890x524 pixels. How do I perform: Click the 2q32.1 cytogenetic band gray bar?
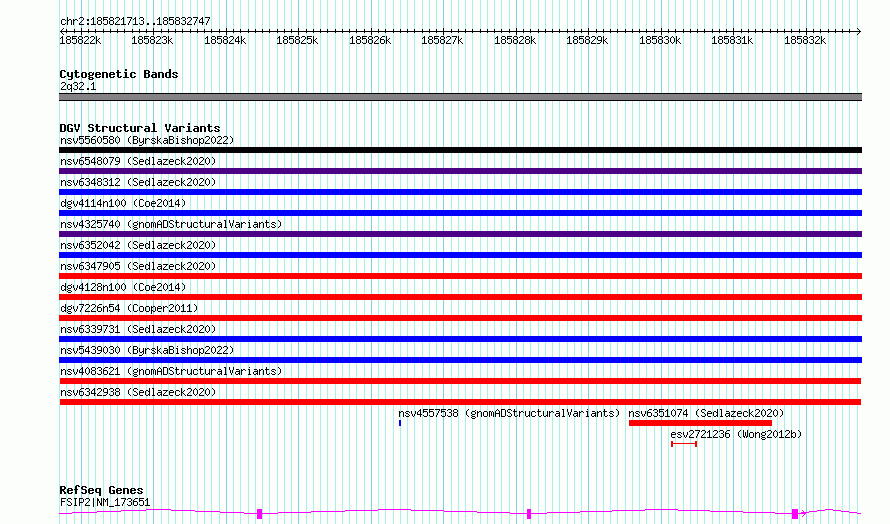click(460, 97)
